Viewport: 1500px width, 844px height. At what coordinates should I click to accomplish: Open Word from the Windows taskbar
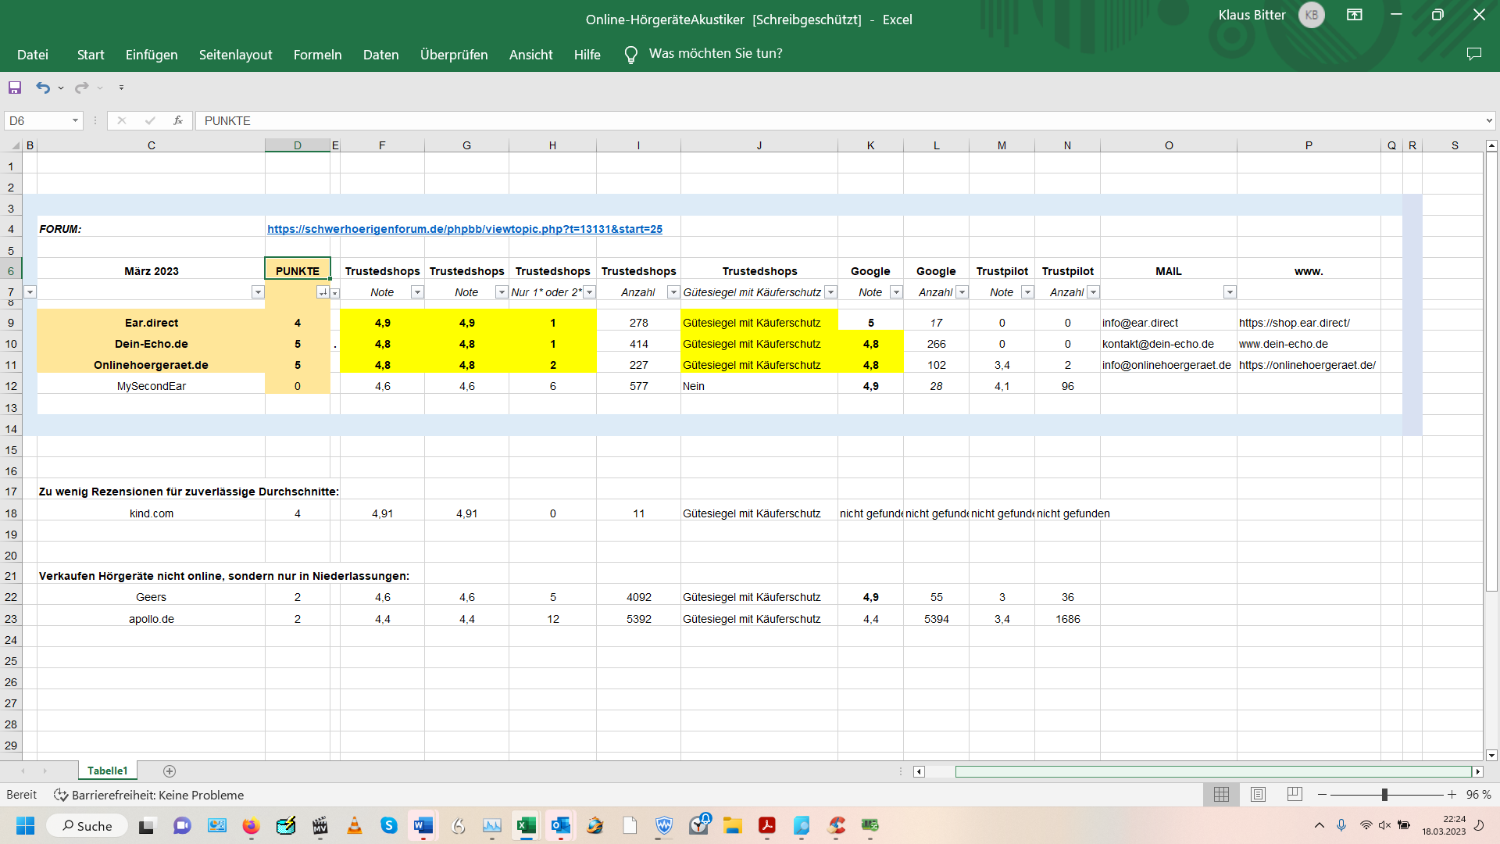(x=423, y=825)
